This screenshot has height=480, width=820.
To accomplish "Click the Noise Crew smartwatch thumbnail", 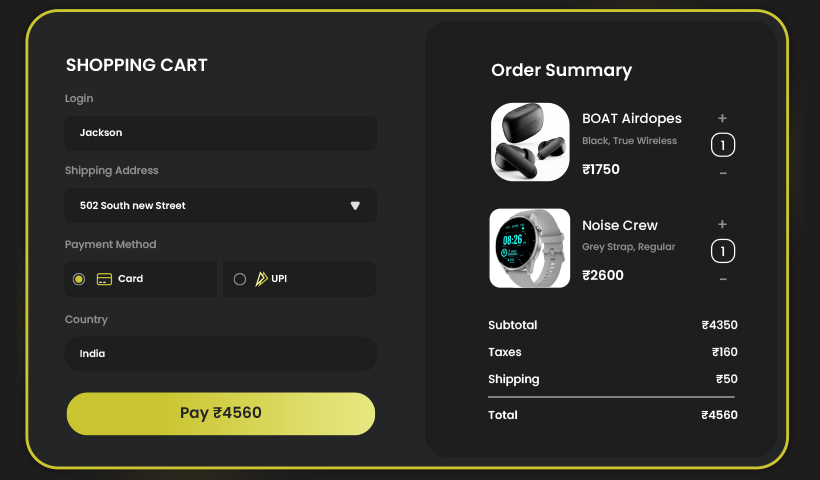I will point(530,248).
